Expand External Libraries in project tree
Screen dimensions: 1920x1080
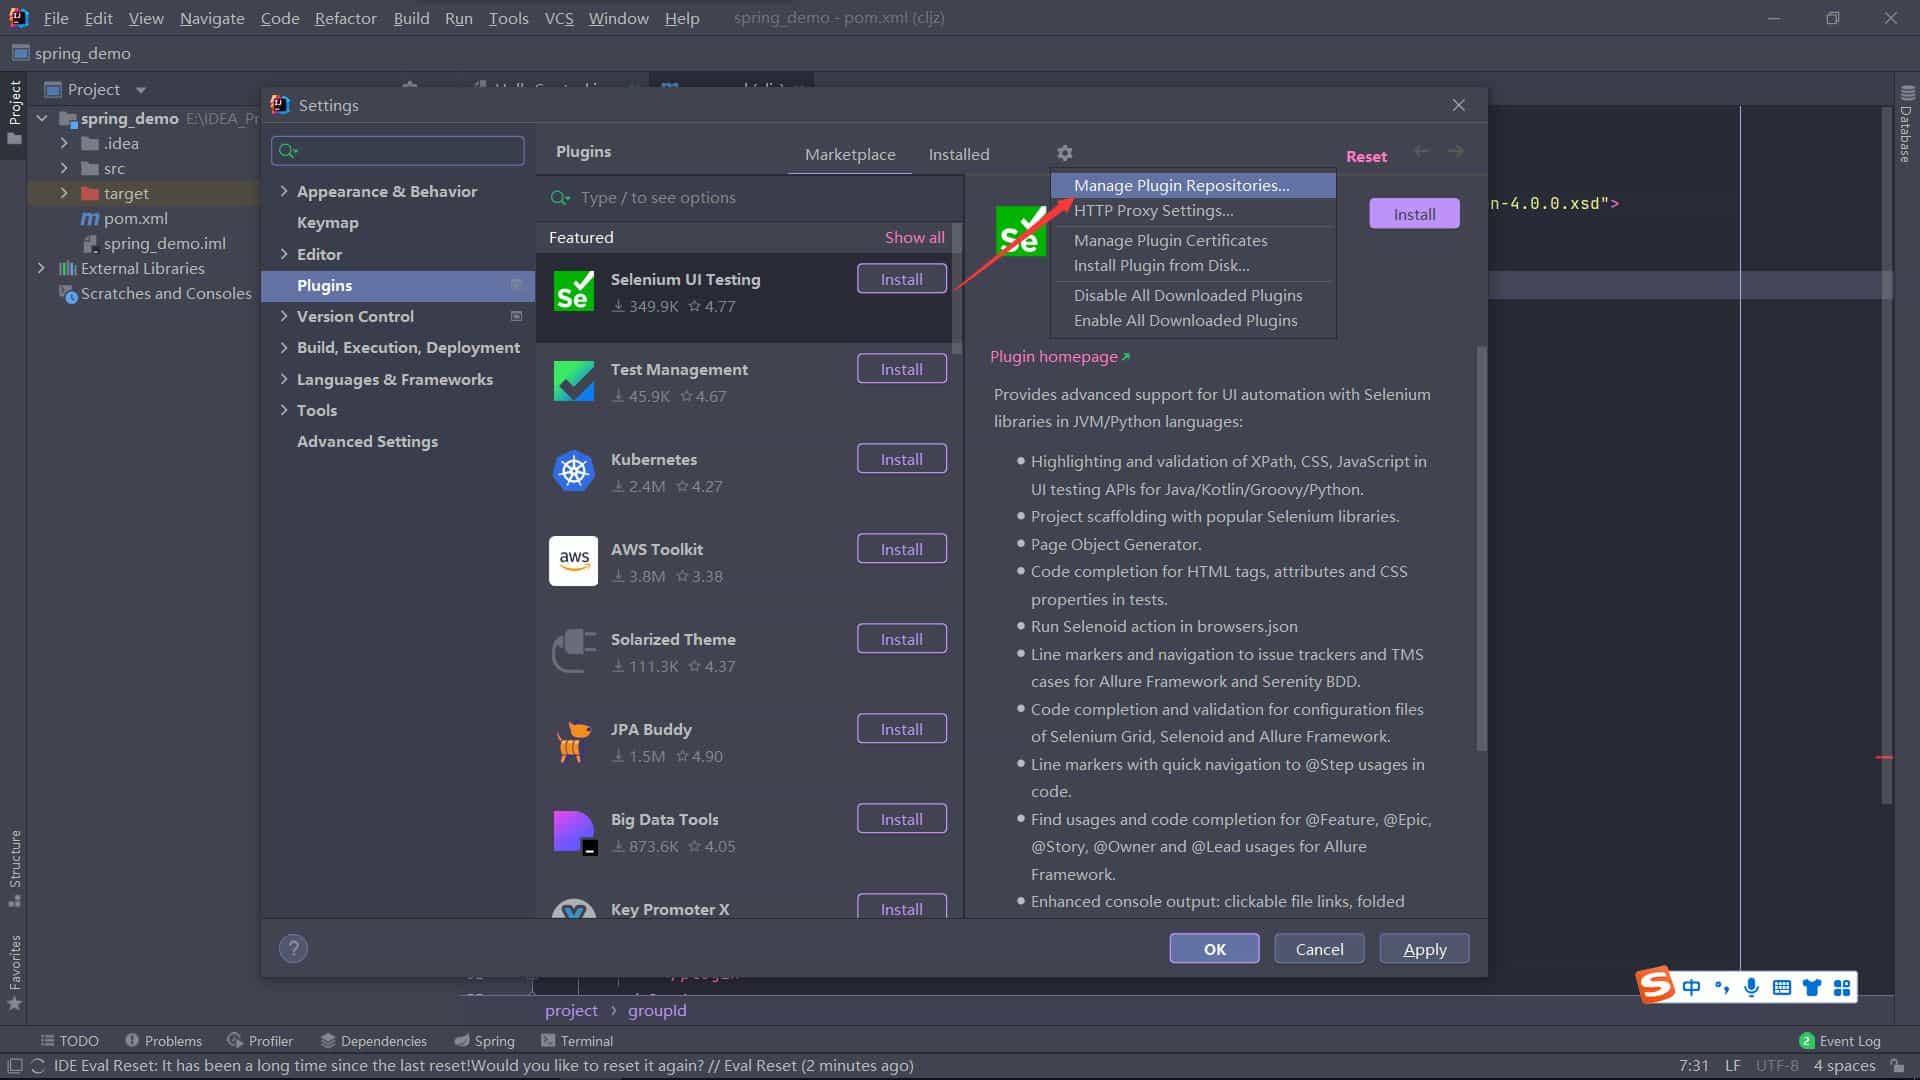[x=41, y=268]
